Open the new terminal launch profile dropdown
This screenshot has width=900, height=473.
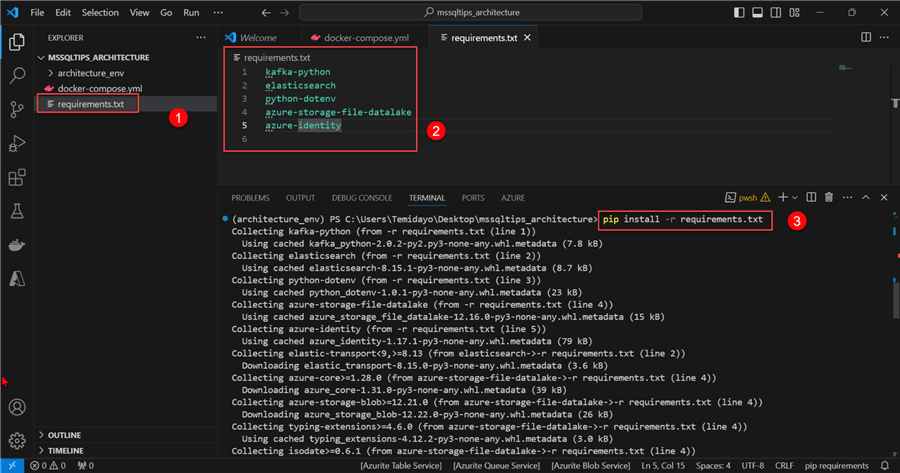[x=795, y=198]
